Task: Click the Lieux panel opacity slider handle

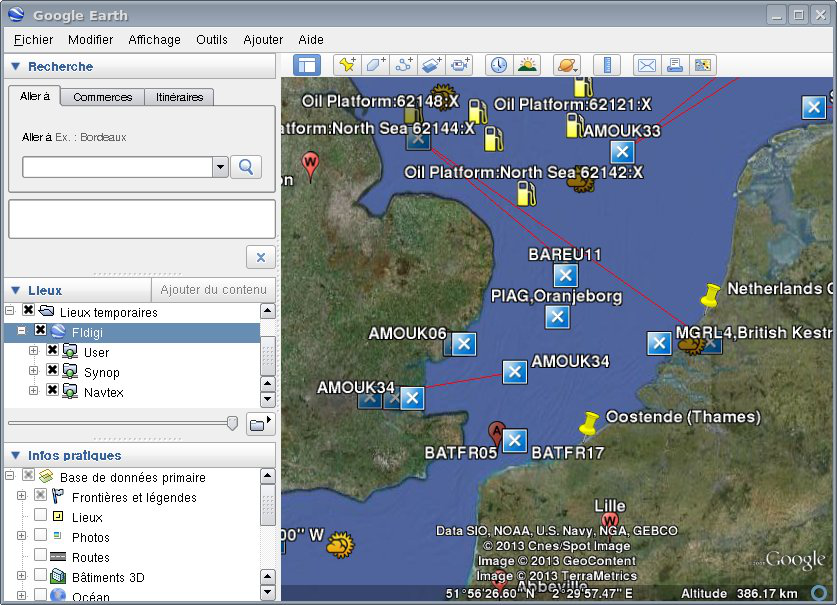Action: (x=232, y=423)
